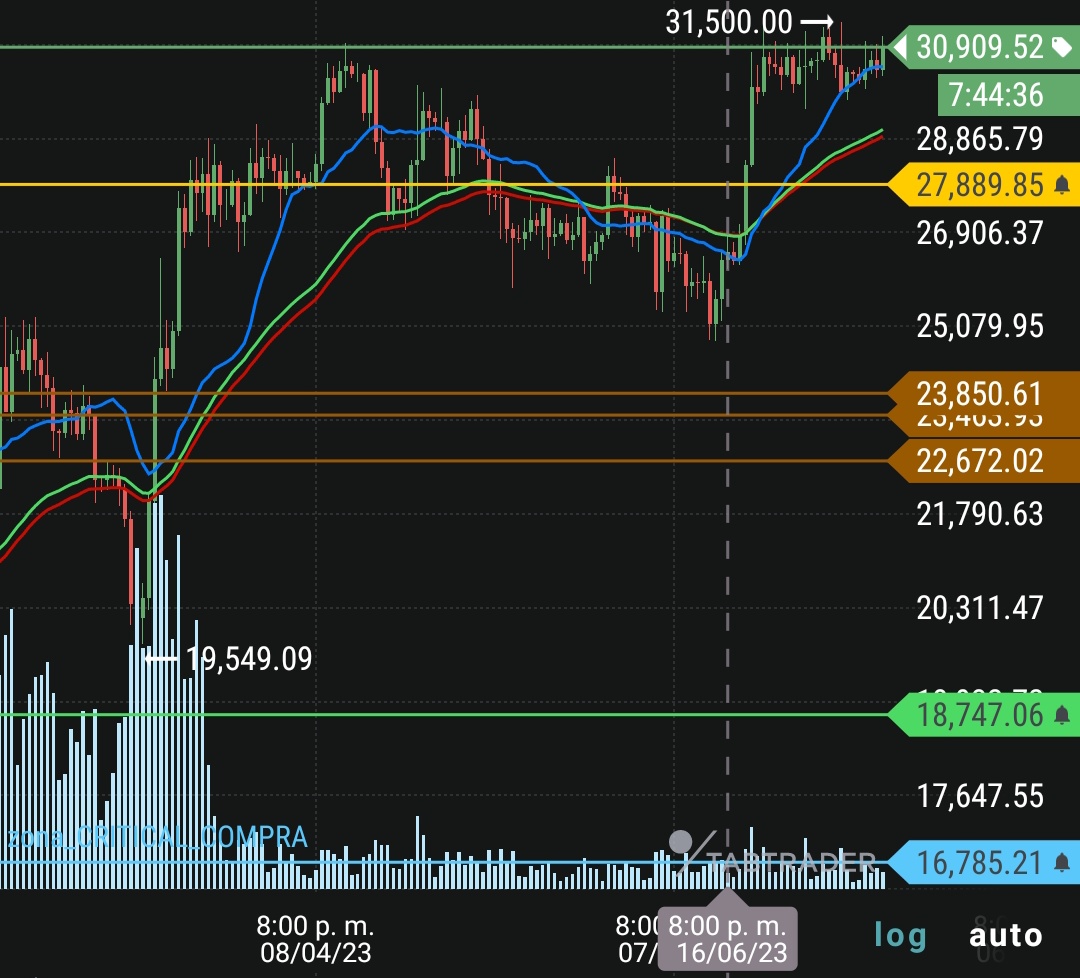
Task: Click the 21,790.63 price axis value
Action: (979, 514)
